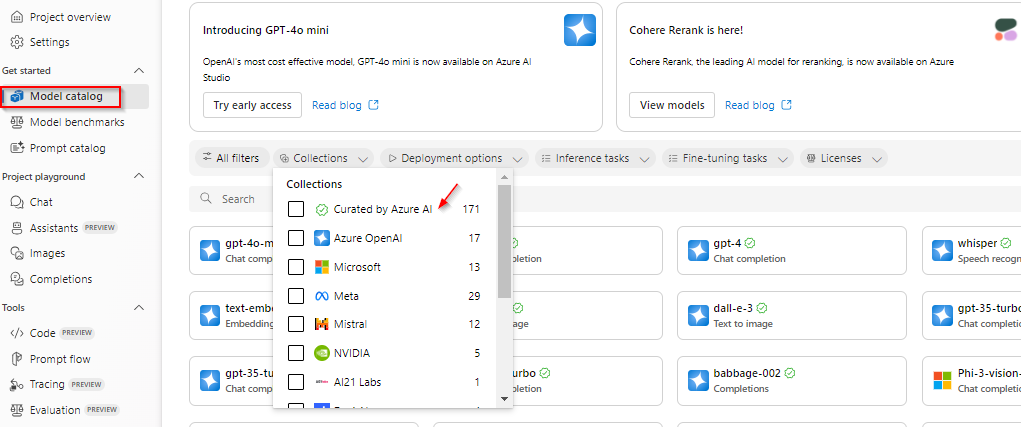
Task: Click the gpt-4 model card icon
Action: click(698, 251)
